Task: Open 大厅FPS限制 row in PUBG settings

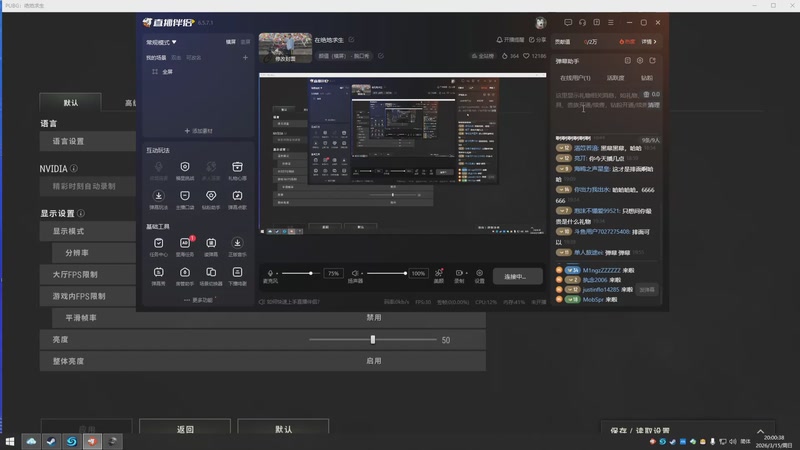Action: pos(88,274)
